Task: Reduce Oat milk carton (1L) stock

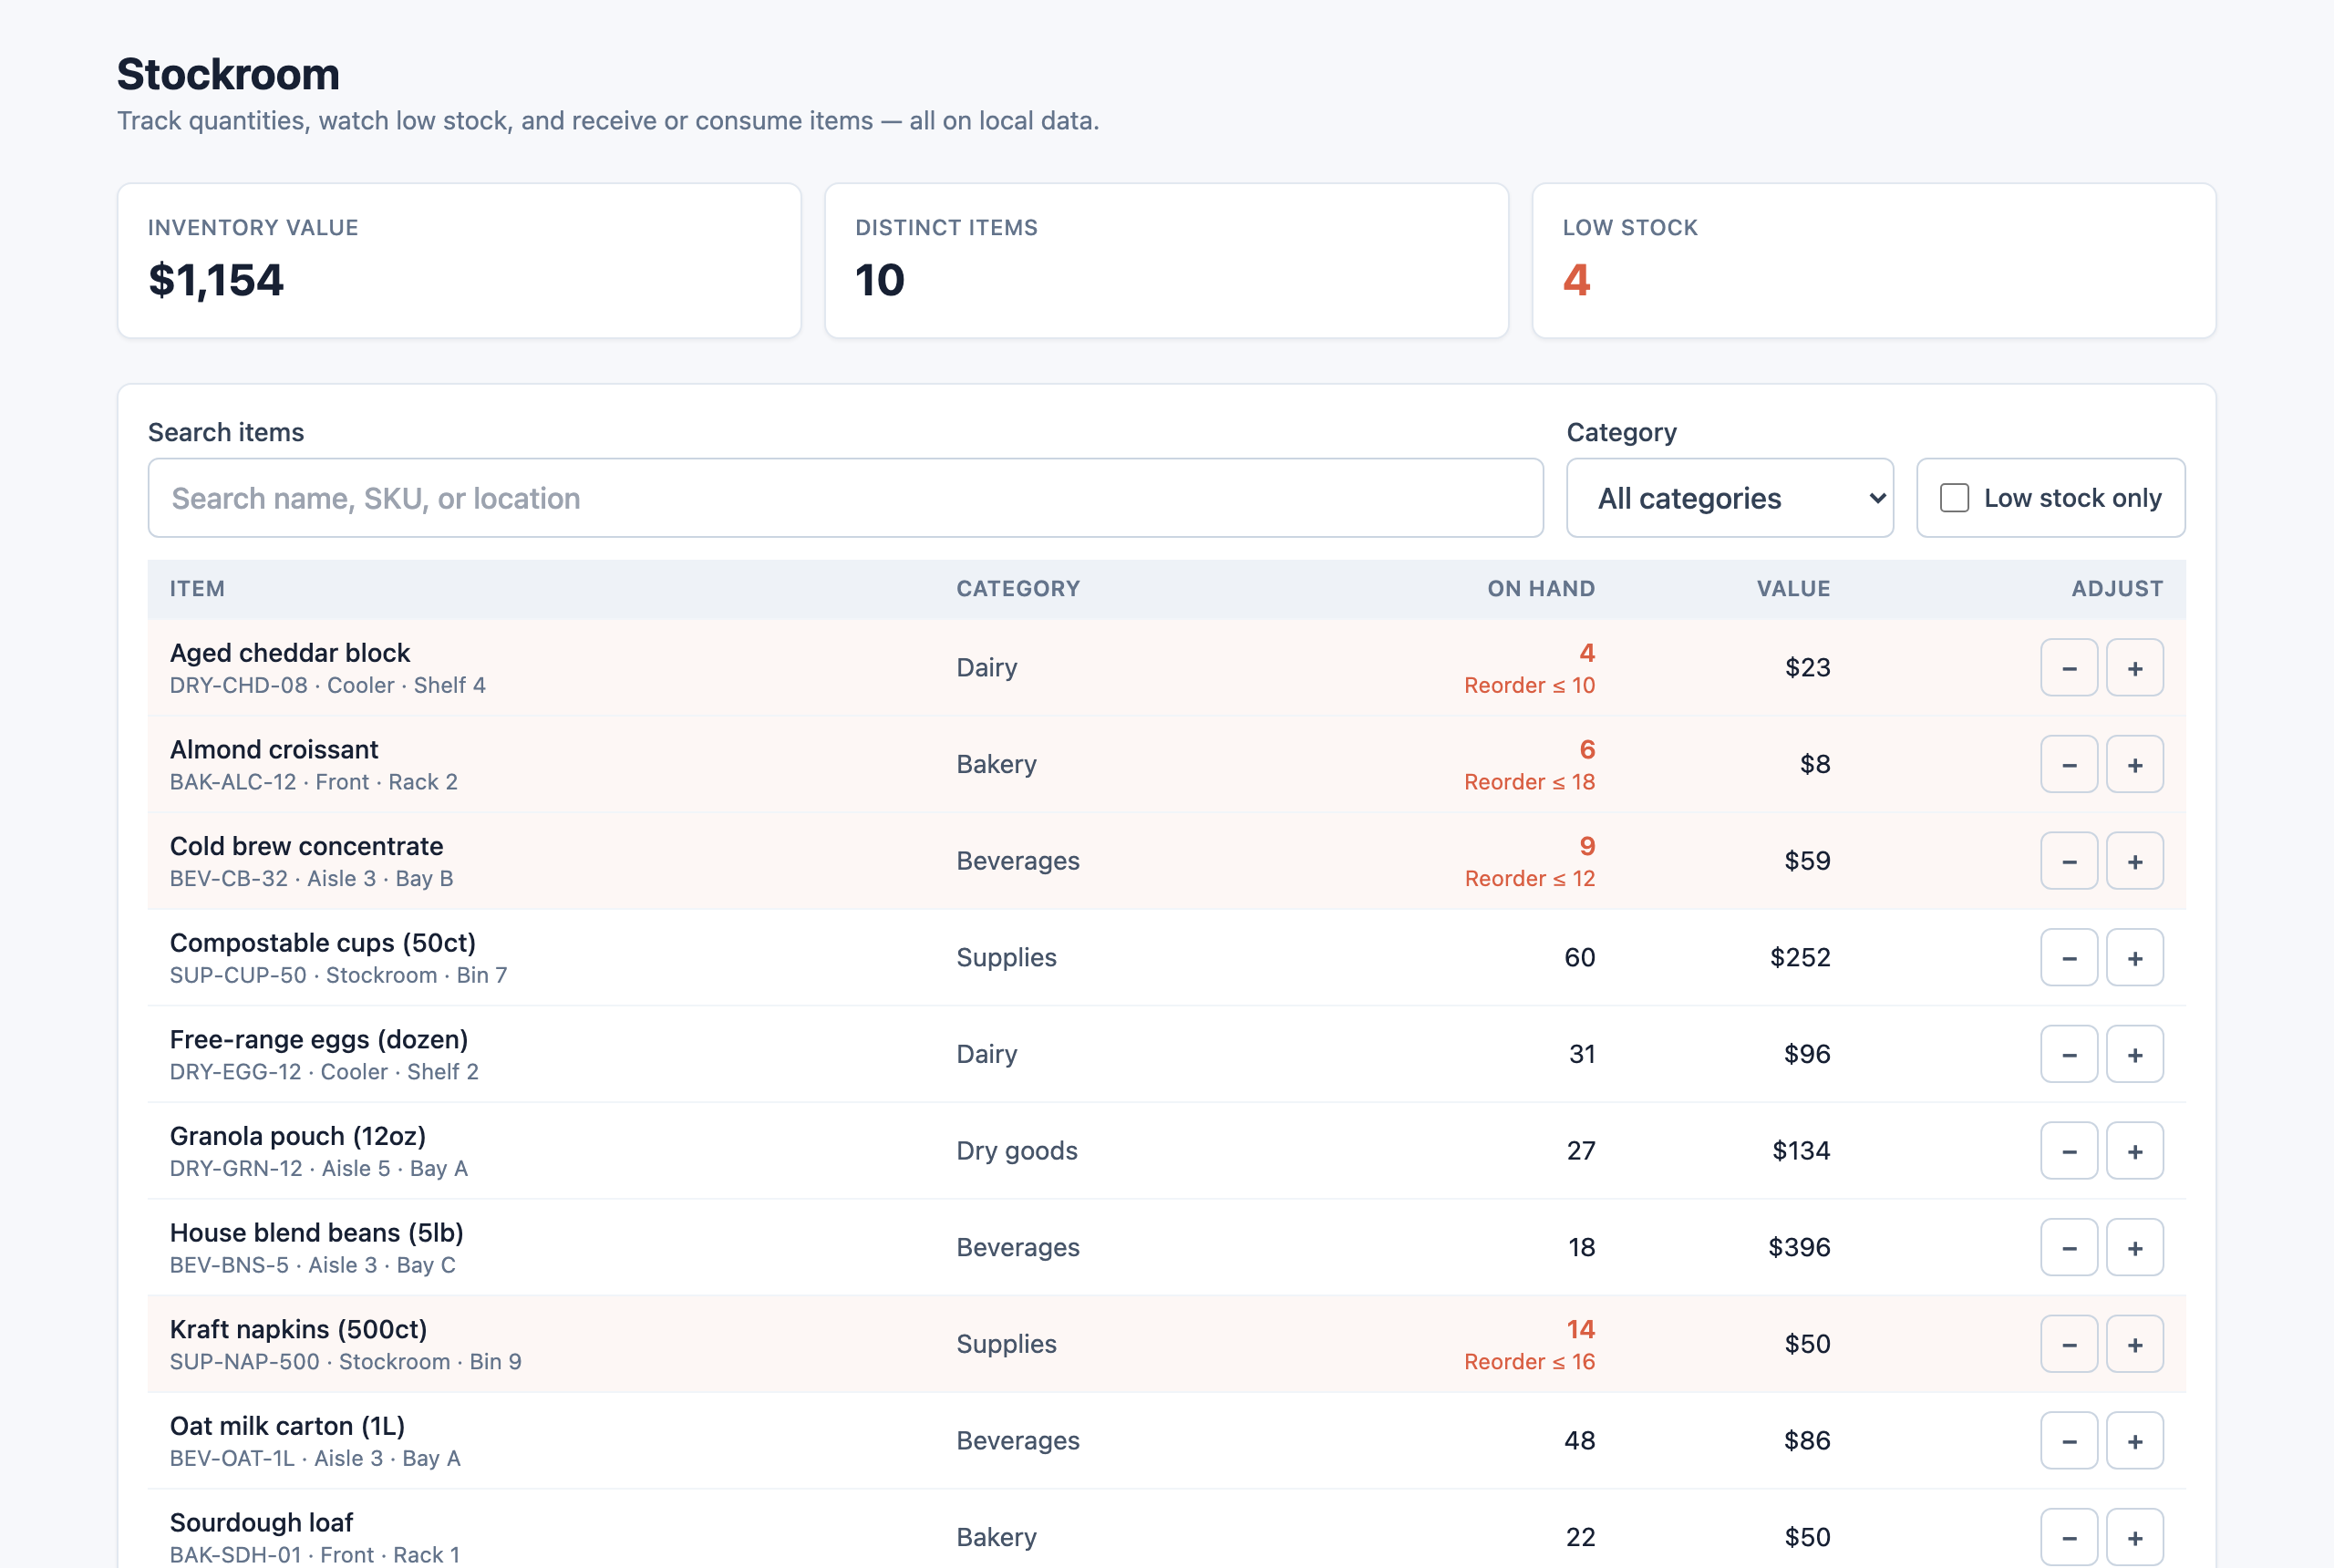Action: click(x=2068, y=1441)
